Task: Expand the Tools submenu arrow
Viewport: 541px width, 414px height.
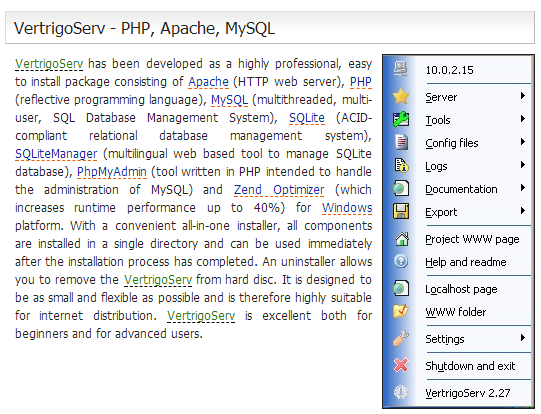Action: [523, 119]
